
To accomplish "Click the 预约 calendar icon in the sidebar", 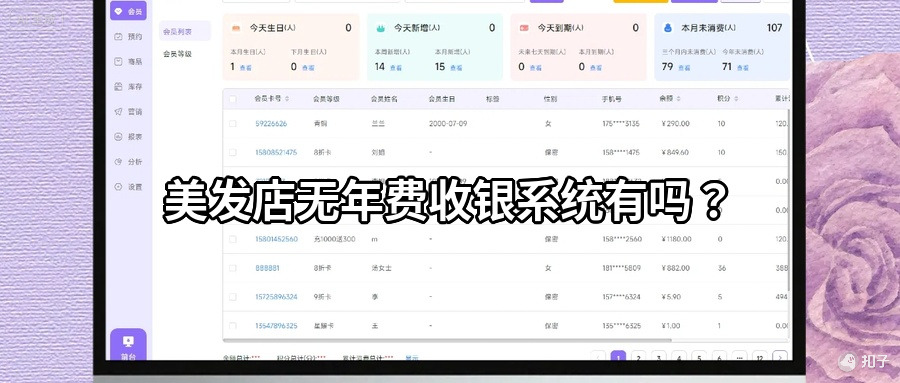I will click(118, 36).
